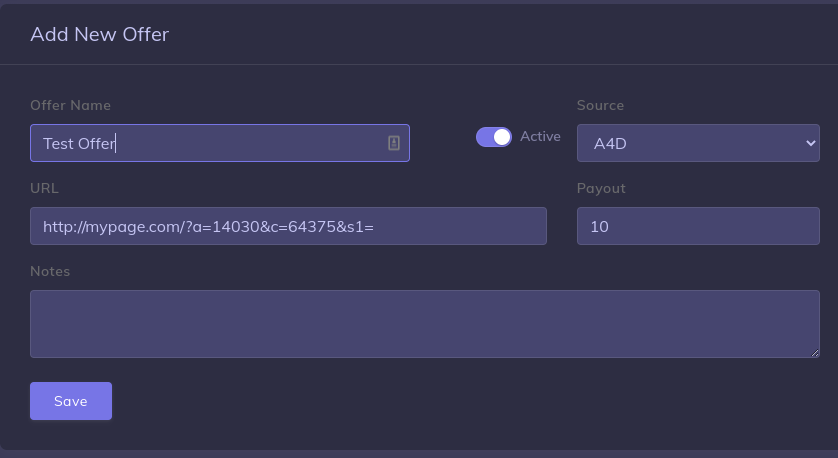Click the chevron arrow of Source selector
Viewport: 838px width, 458px height.
[810, 143]
